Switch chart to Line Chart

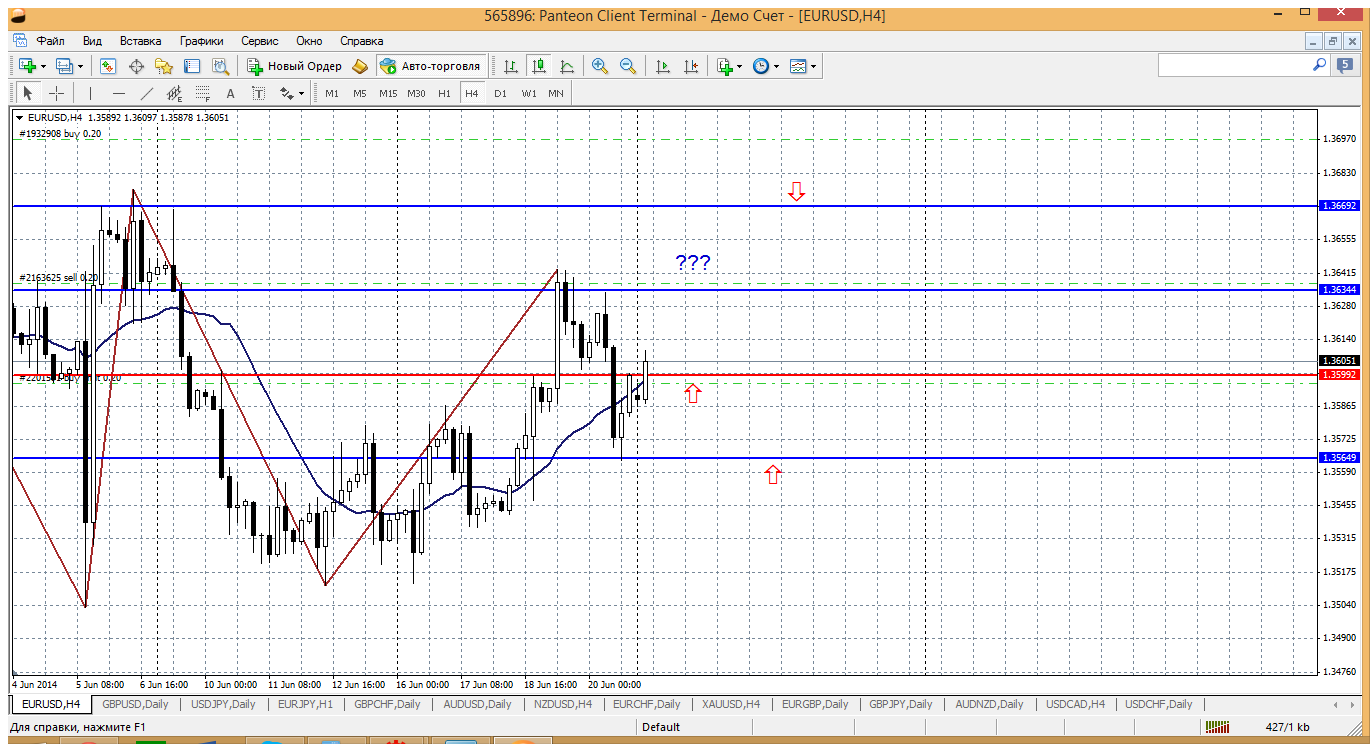point(567,66)
